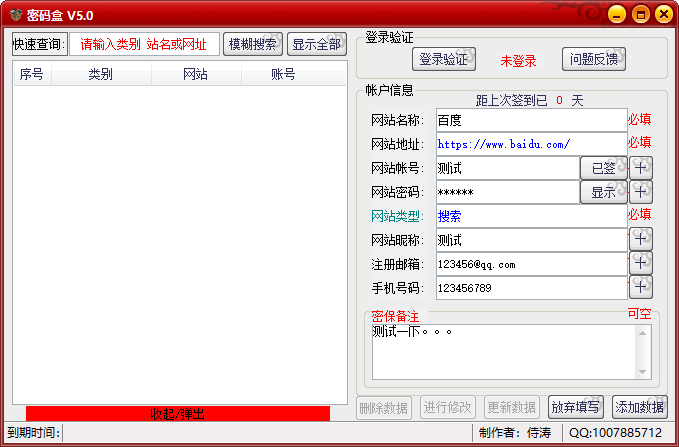The image size is (679, 447).
Task: Click the 必填 label beside 网站类型
Action: click(x=639, y=214)
